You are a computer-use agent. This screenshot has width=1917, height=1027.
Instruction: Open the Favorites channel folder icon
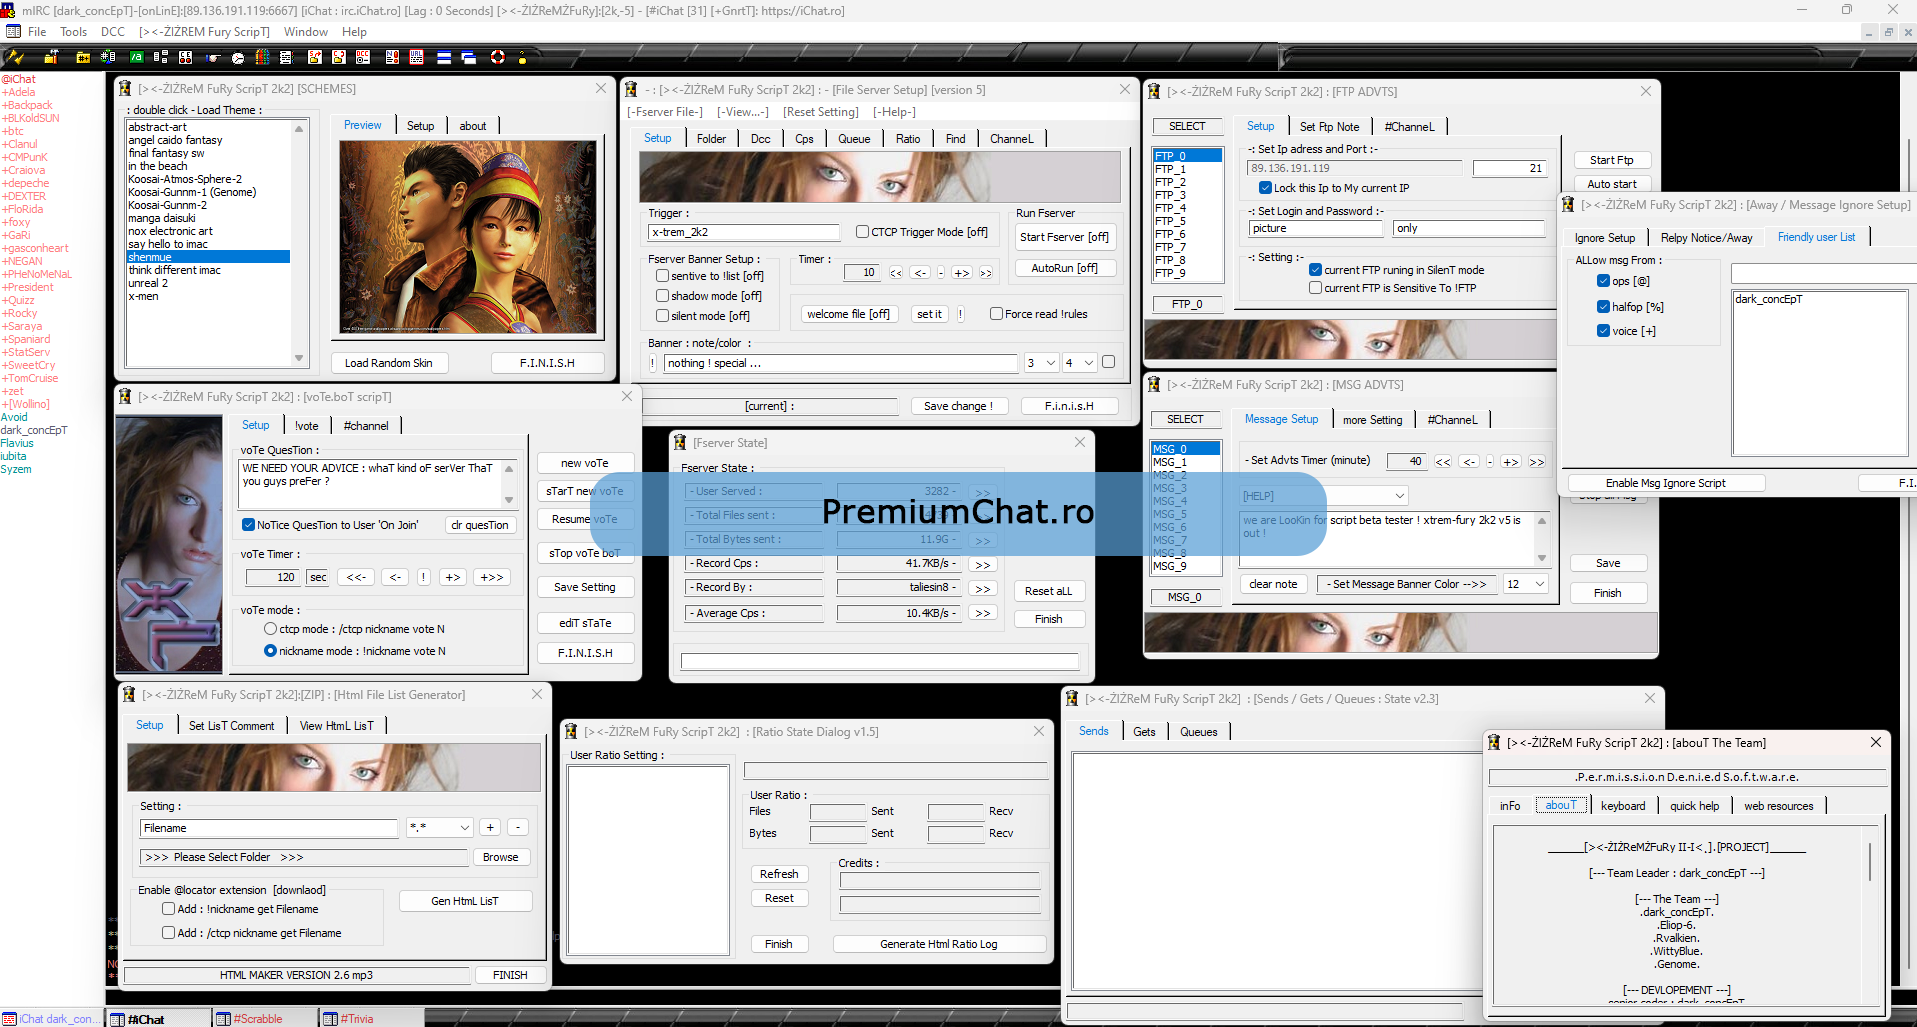coord(83,57)
